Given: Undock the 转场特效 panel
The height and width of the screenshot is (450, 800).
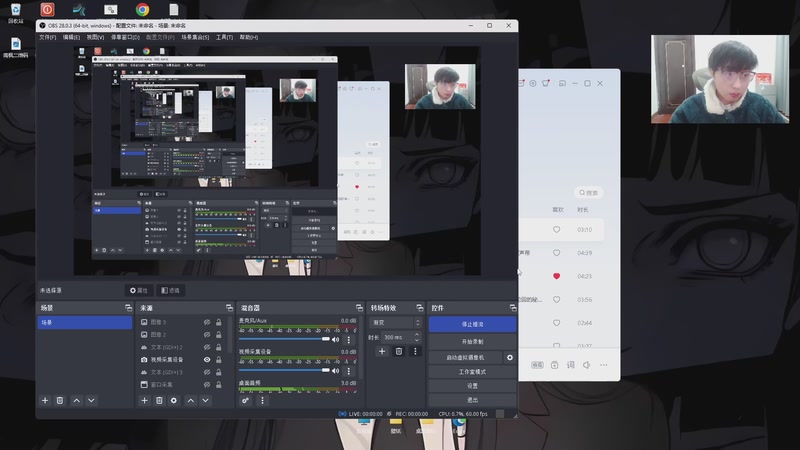Looking at the screenshot, I should pyautogui.click(x=419, y=308).
